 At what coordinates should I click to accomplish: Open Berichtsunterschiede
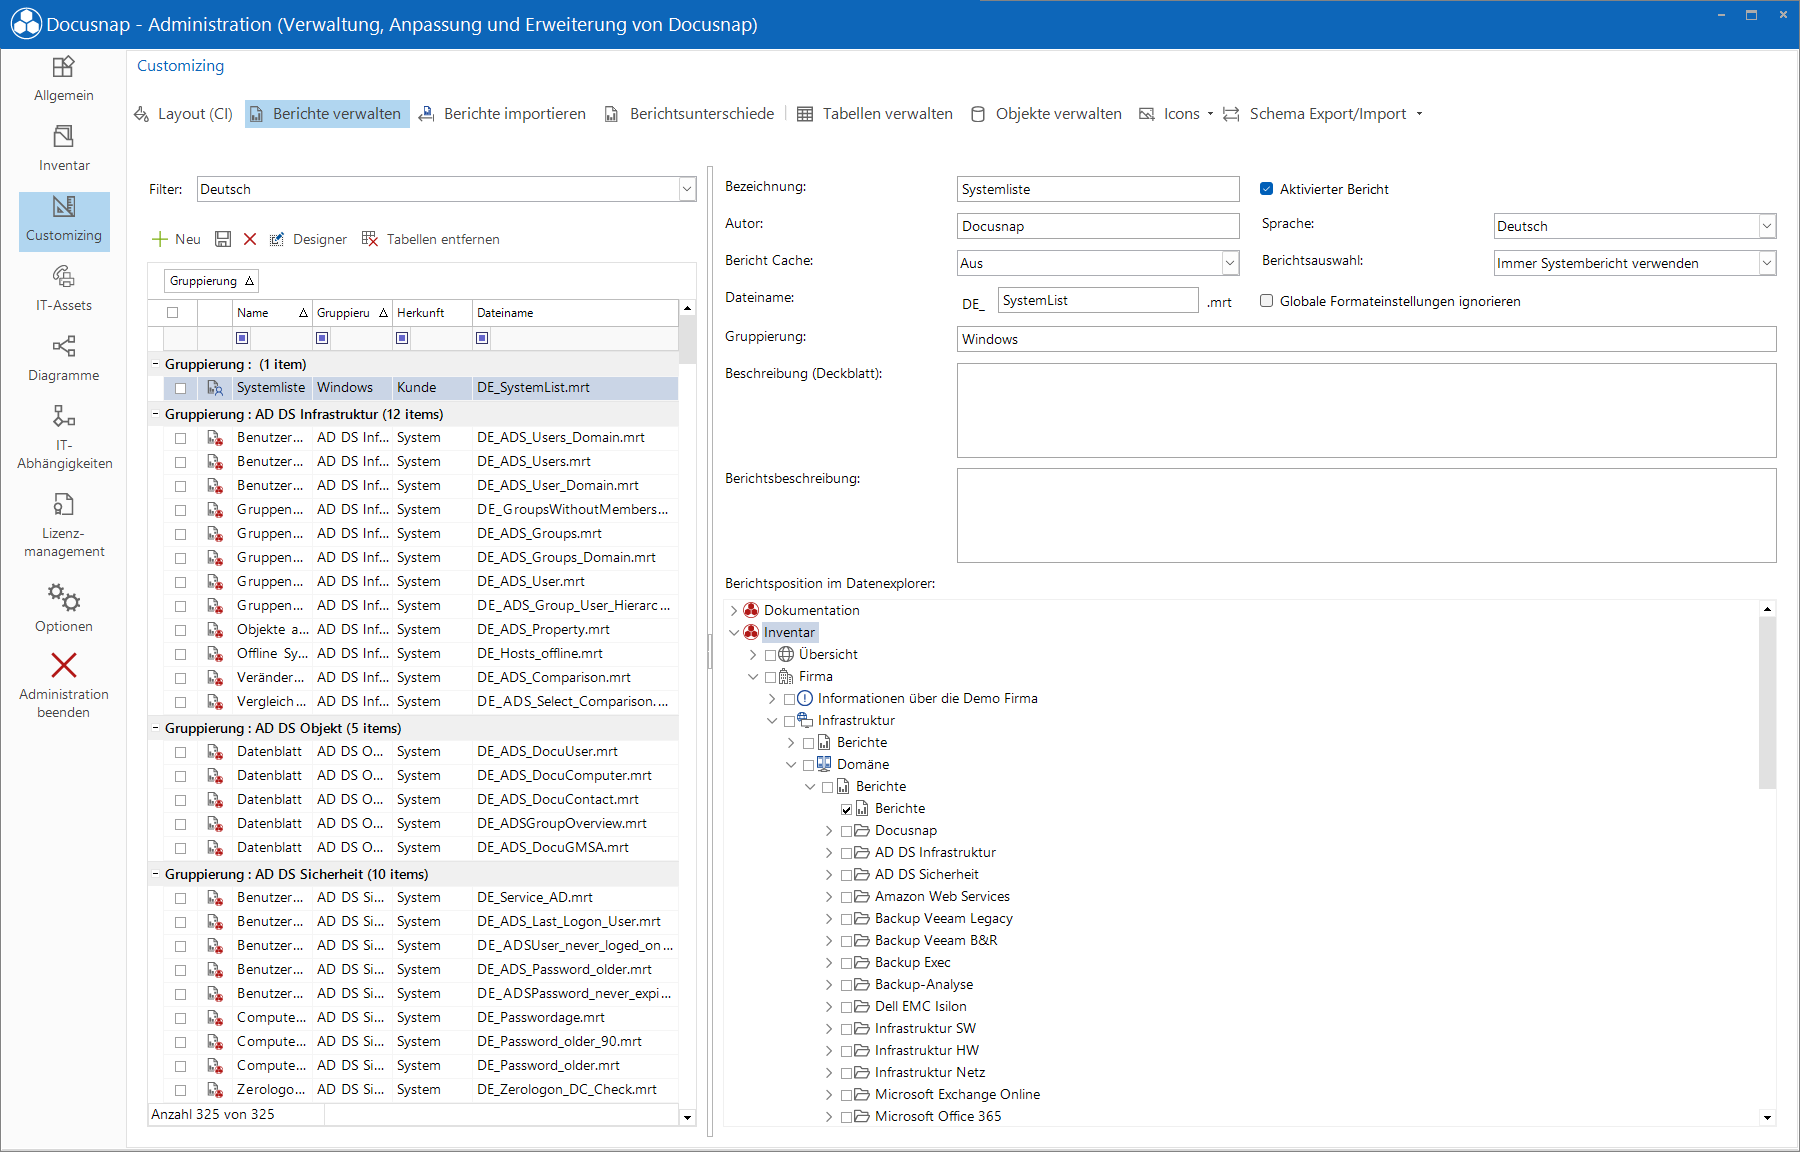[x=690, y=114]
